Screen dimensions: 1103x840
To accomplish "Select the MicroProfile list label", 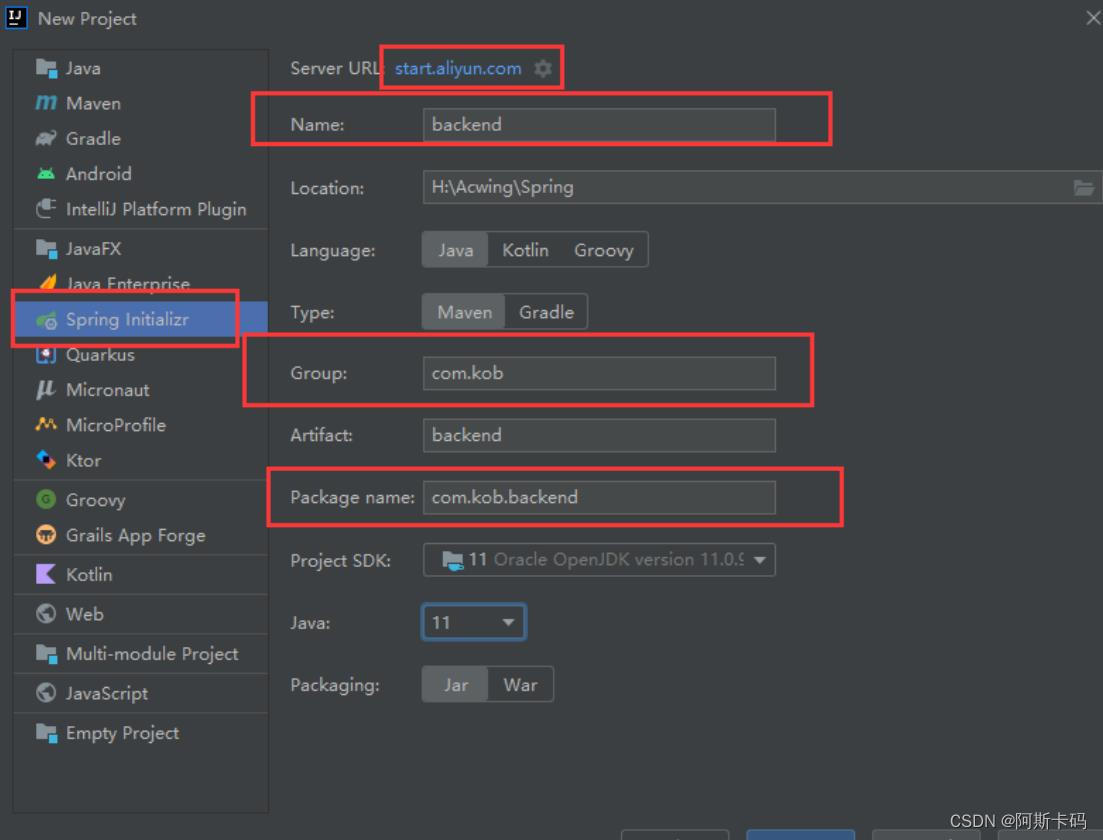I will 116,425.
